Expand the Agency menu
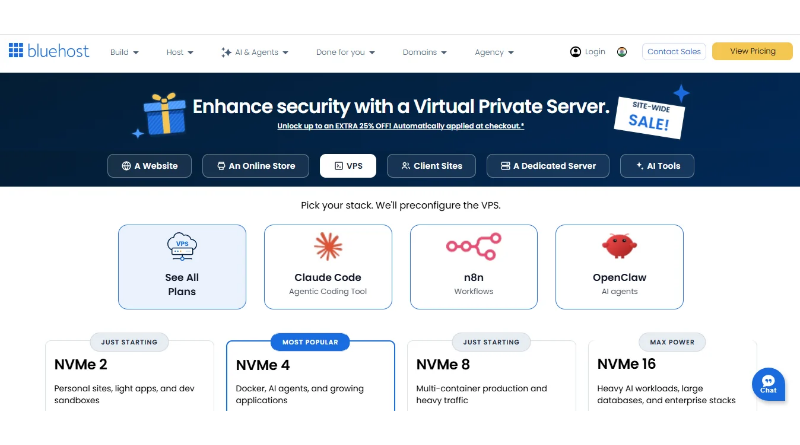The height and width of the screenshot is (445, 800). 494,52
